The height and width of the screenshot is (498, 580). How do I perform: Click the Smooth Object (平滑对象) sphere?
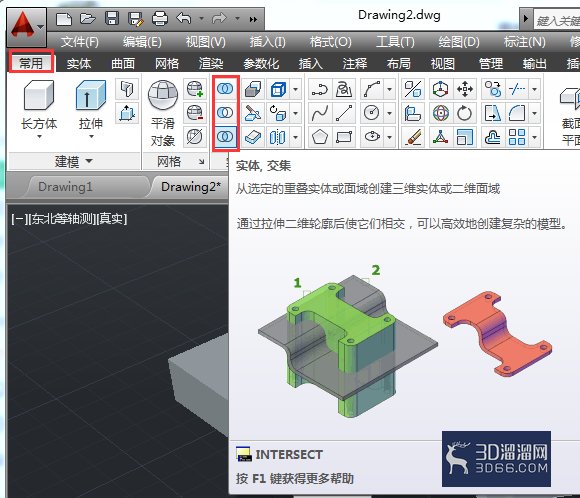click(x=163, y=113)
